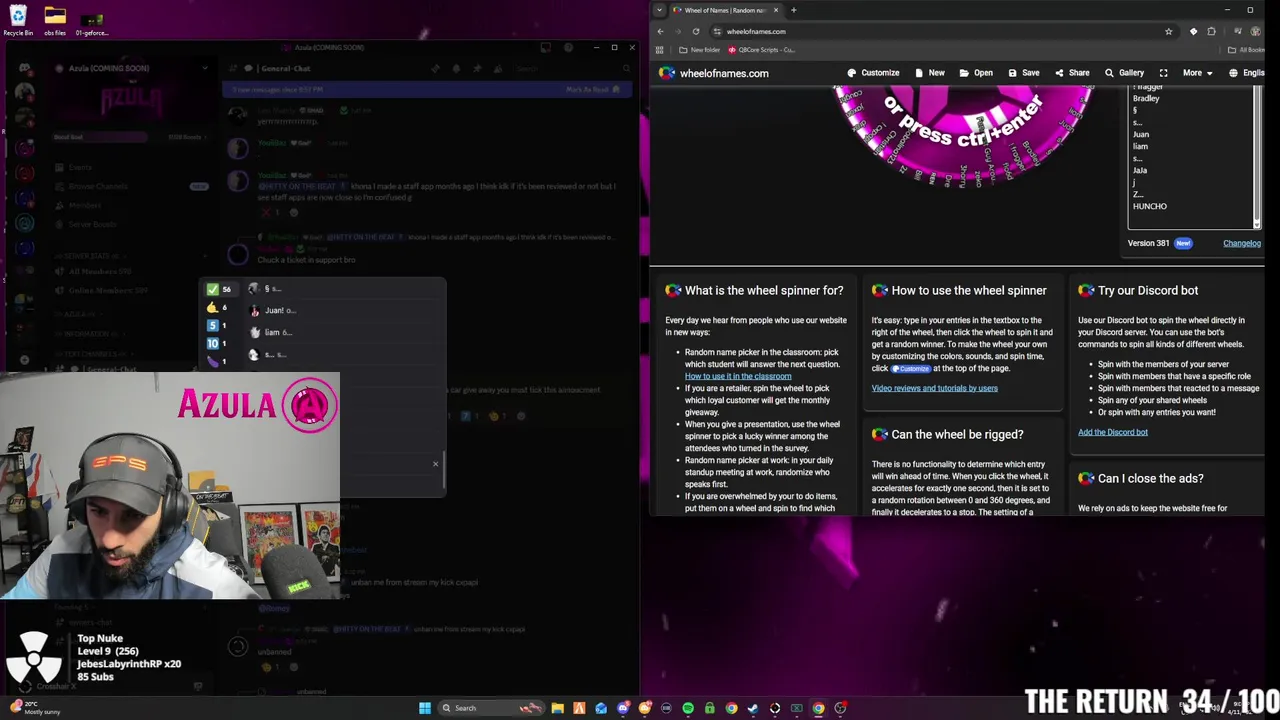Select the call-me hand reaction with 6
Screen dimensions: 1280x720
(x=217, y=308)
